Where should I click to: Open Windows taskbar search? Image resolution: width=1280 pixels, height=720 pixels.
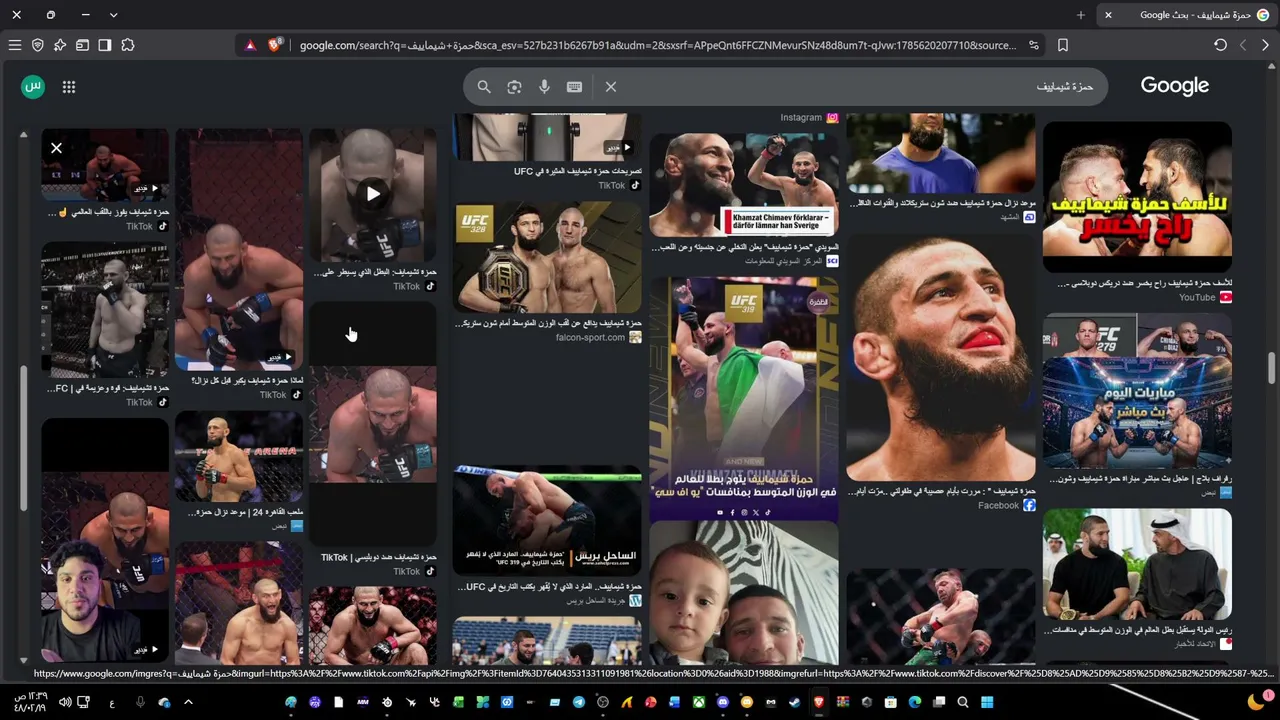coord(963,702)
